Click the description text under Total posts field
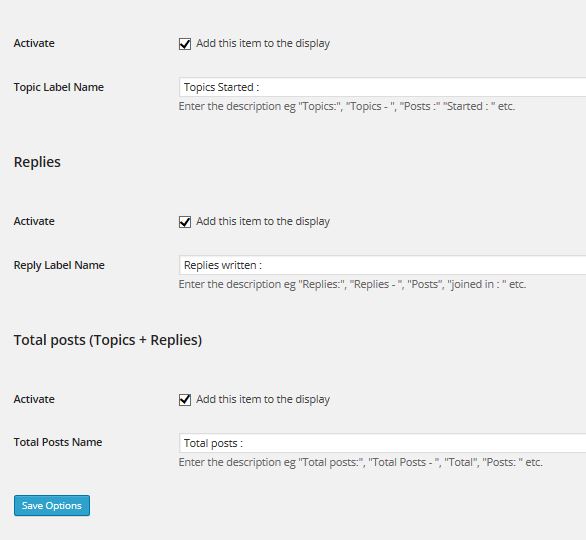Screen dimensions: 586x540 (x=361, y=462)
